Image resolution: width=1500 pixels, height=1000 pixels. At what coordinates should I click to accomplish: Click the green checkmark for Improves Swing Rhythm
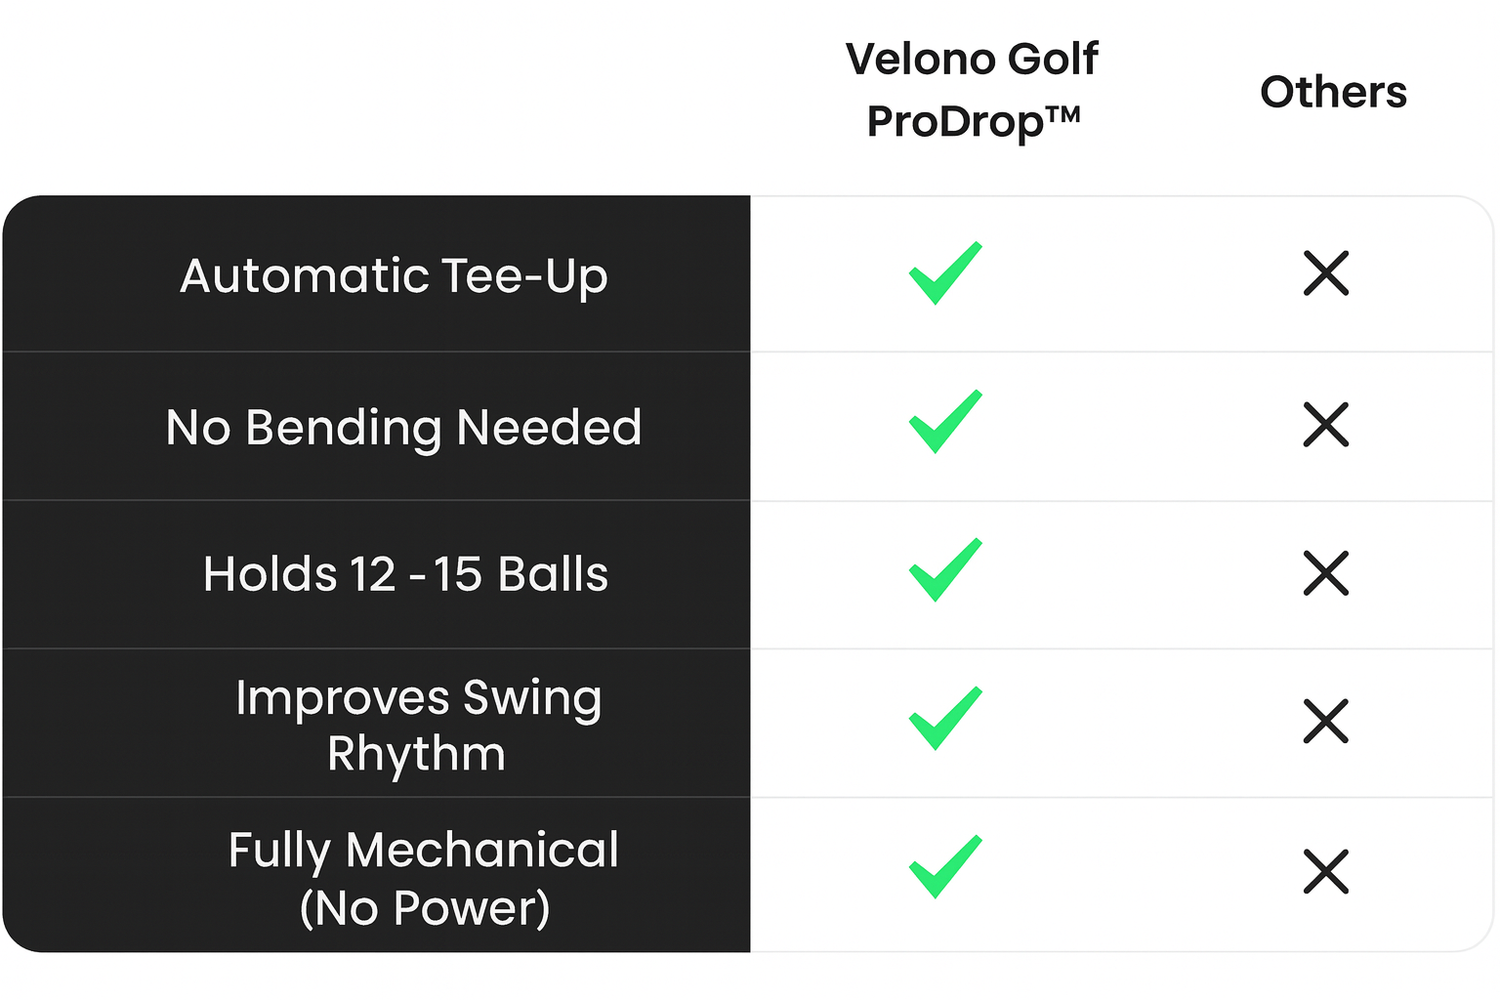coord(945,719)
